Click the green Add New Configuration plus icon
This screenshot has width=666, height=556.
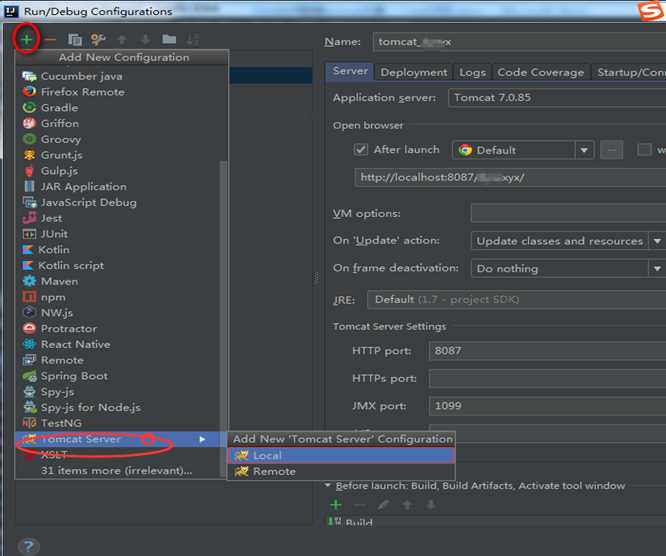pos(26,40)
